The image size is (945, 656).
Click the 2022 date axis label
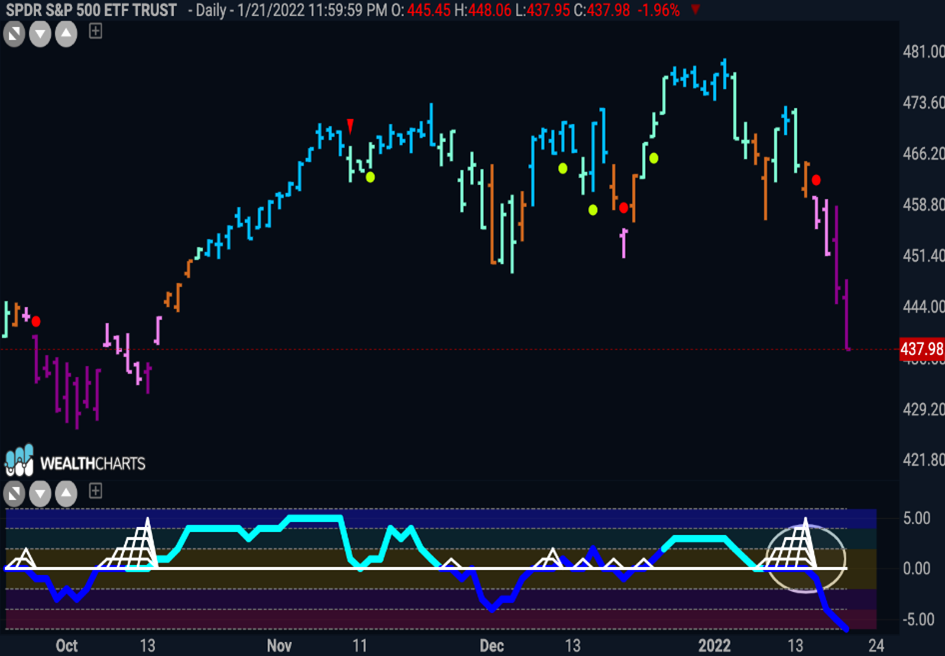(715, 646)
